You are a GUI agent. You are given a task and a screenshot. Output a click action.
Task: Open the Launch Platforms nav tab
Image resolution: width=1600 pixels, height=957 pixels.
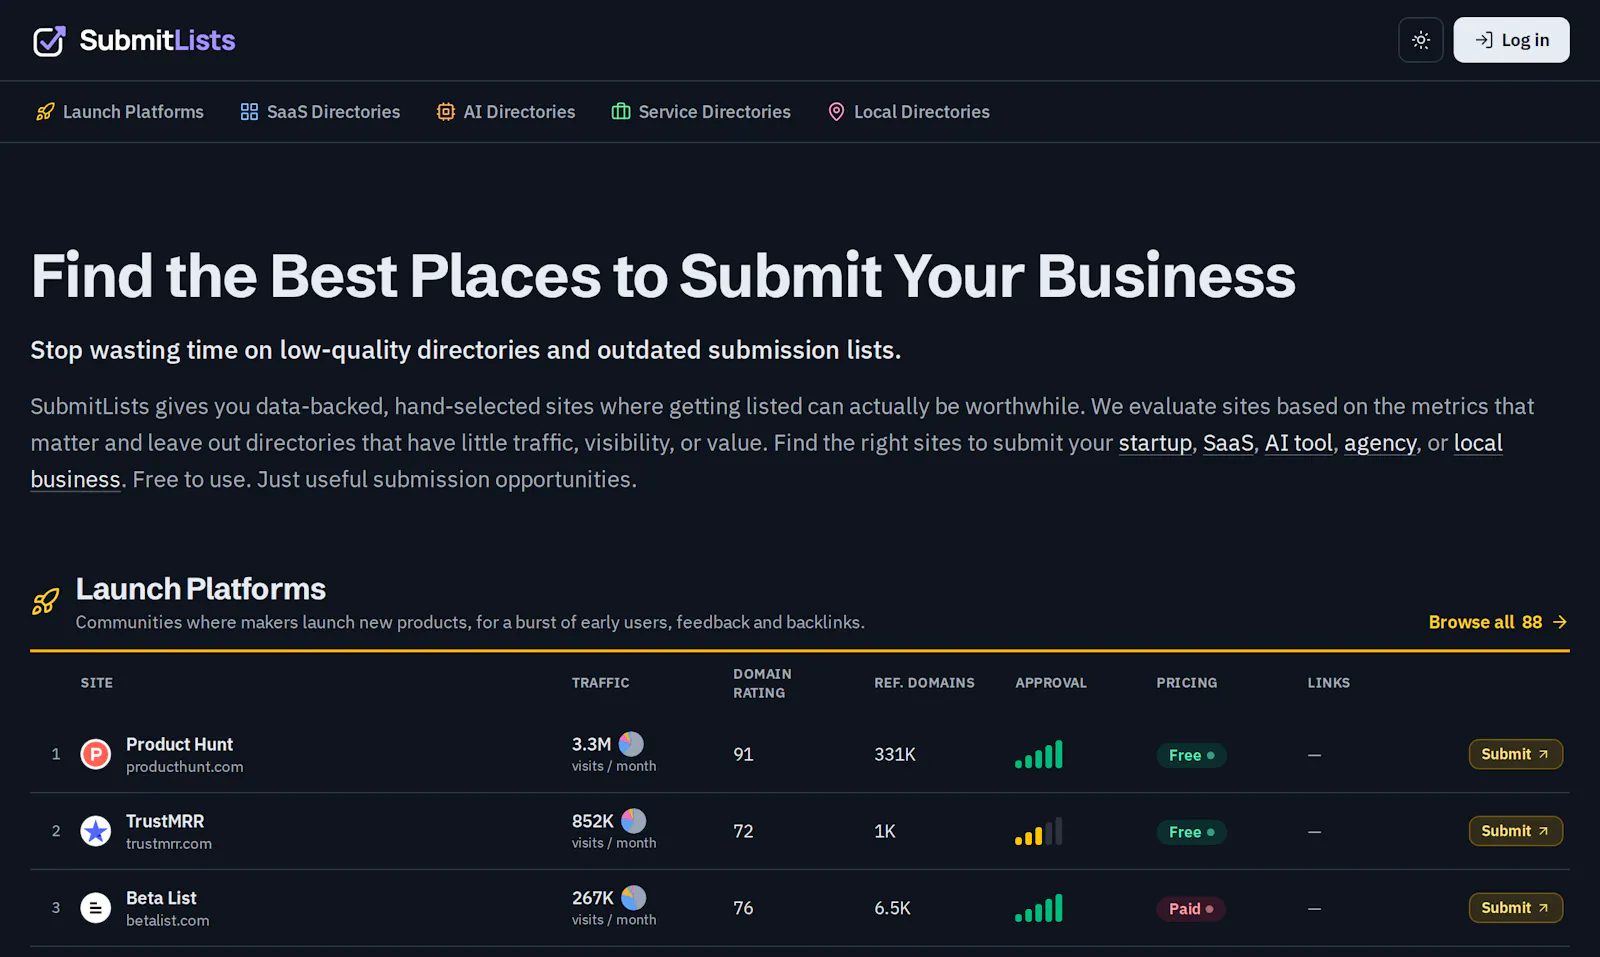coord(120,112)
